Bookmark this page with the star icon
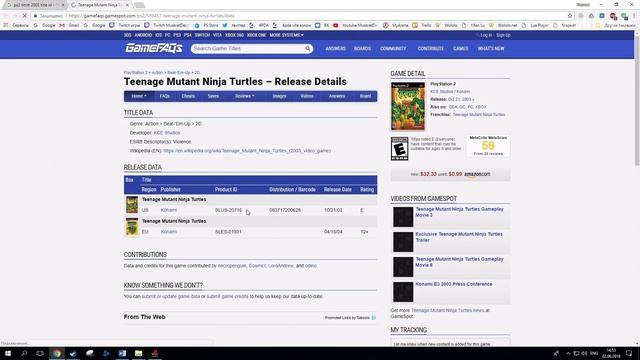Screen dimensions: 640x360 pyautogui.click(x=570, y=16)
